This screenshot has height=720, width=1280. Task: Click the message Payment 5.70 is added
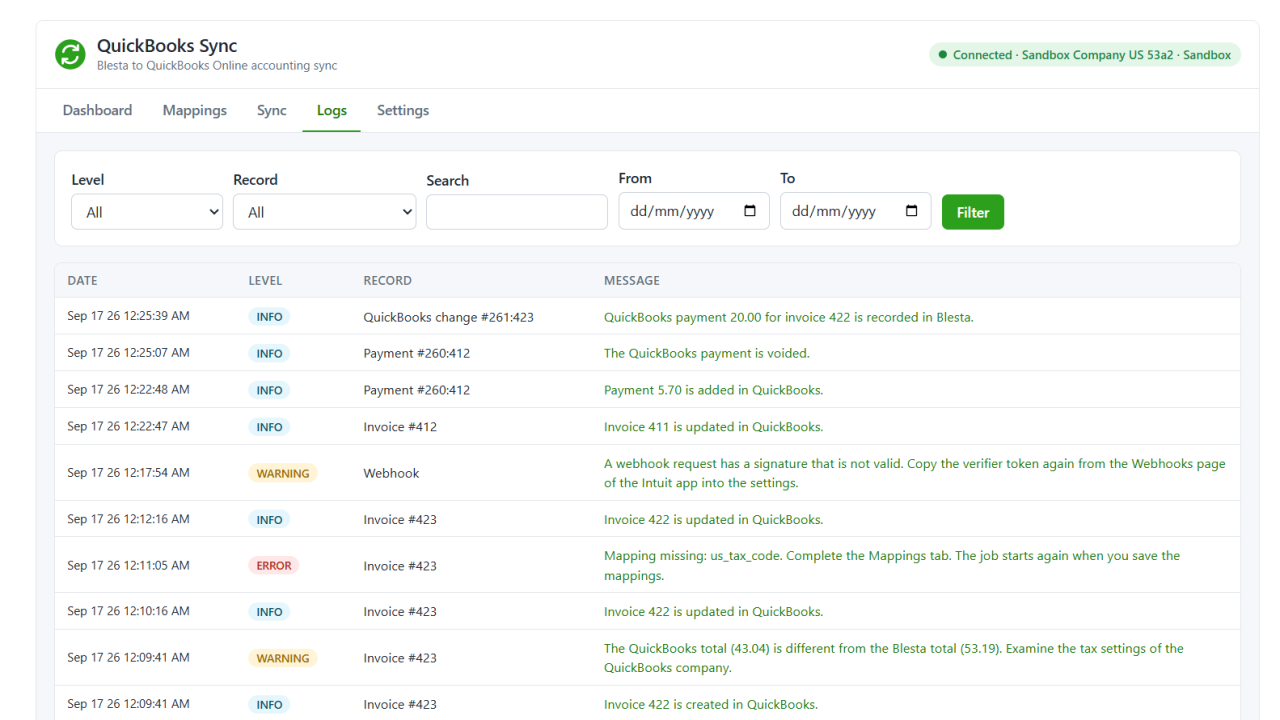coord(714,390)
